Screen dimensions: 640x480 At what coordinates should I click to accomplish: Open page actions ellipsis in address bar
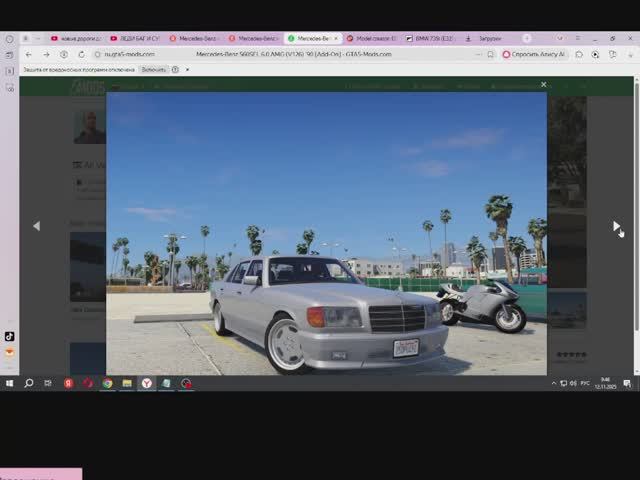pyautogui.click(x=478, y=54)
